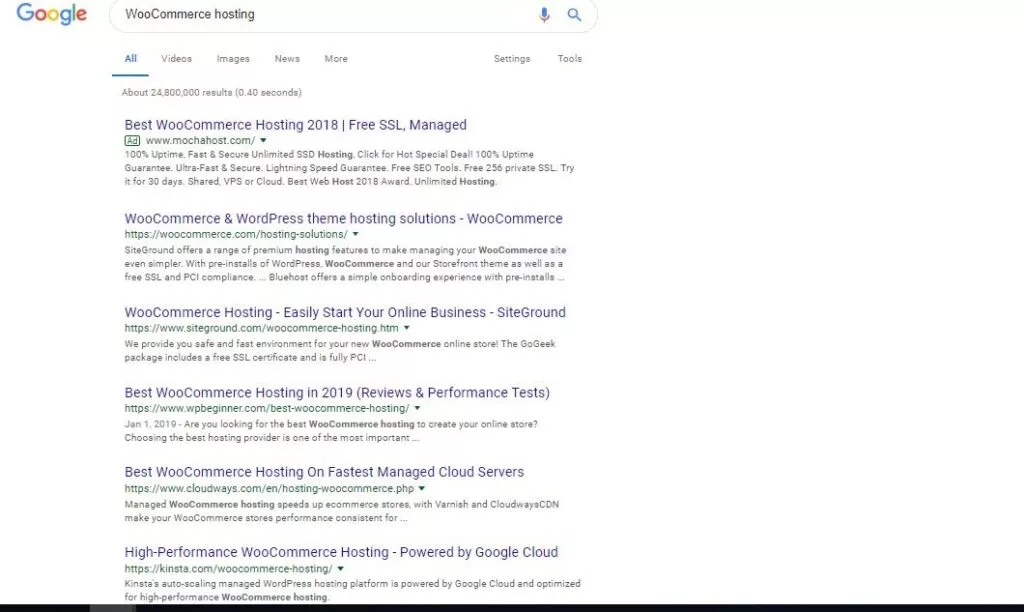
Task: Open WooCommerce & WordPress theme hosting solutions link
Action: (x=343, y=219)
